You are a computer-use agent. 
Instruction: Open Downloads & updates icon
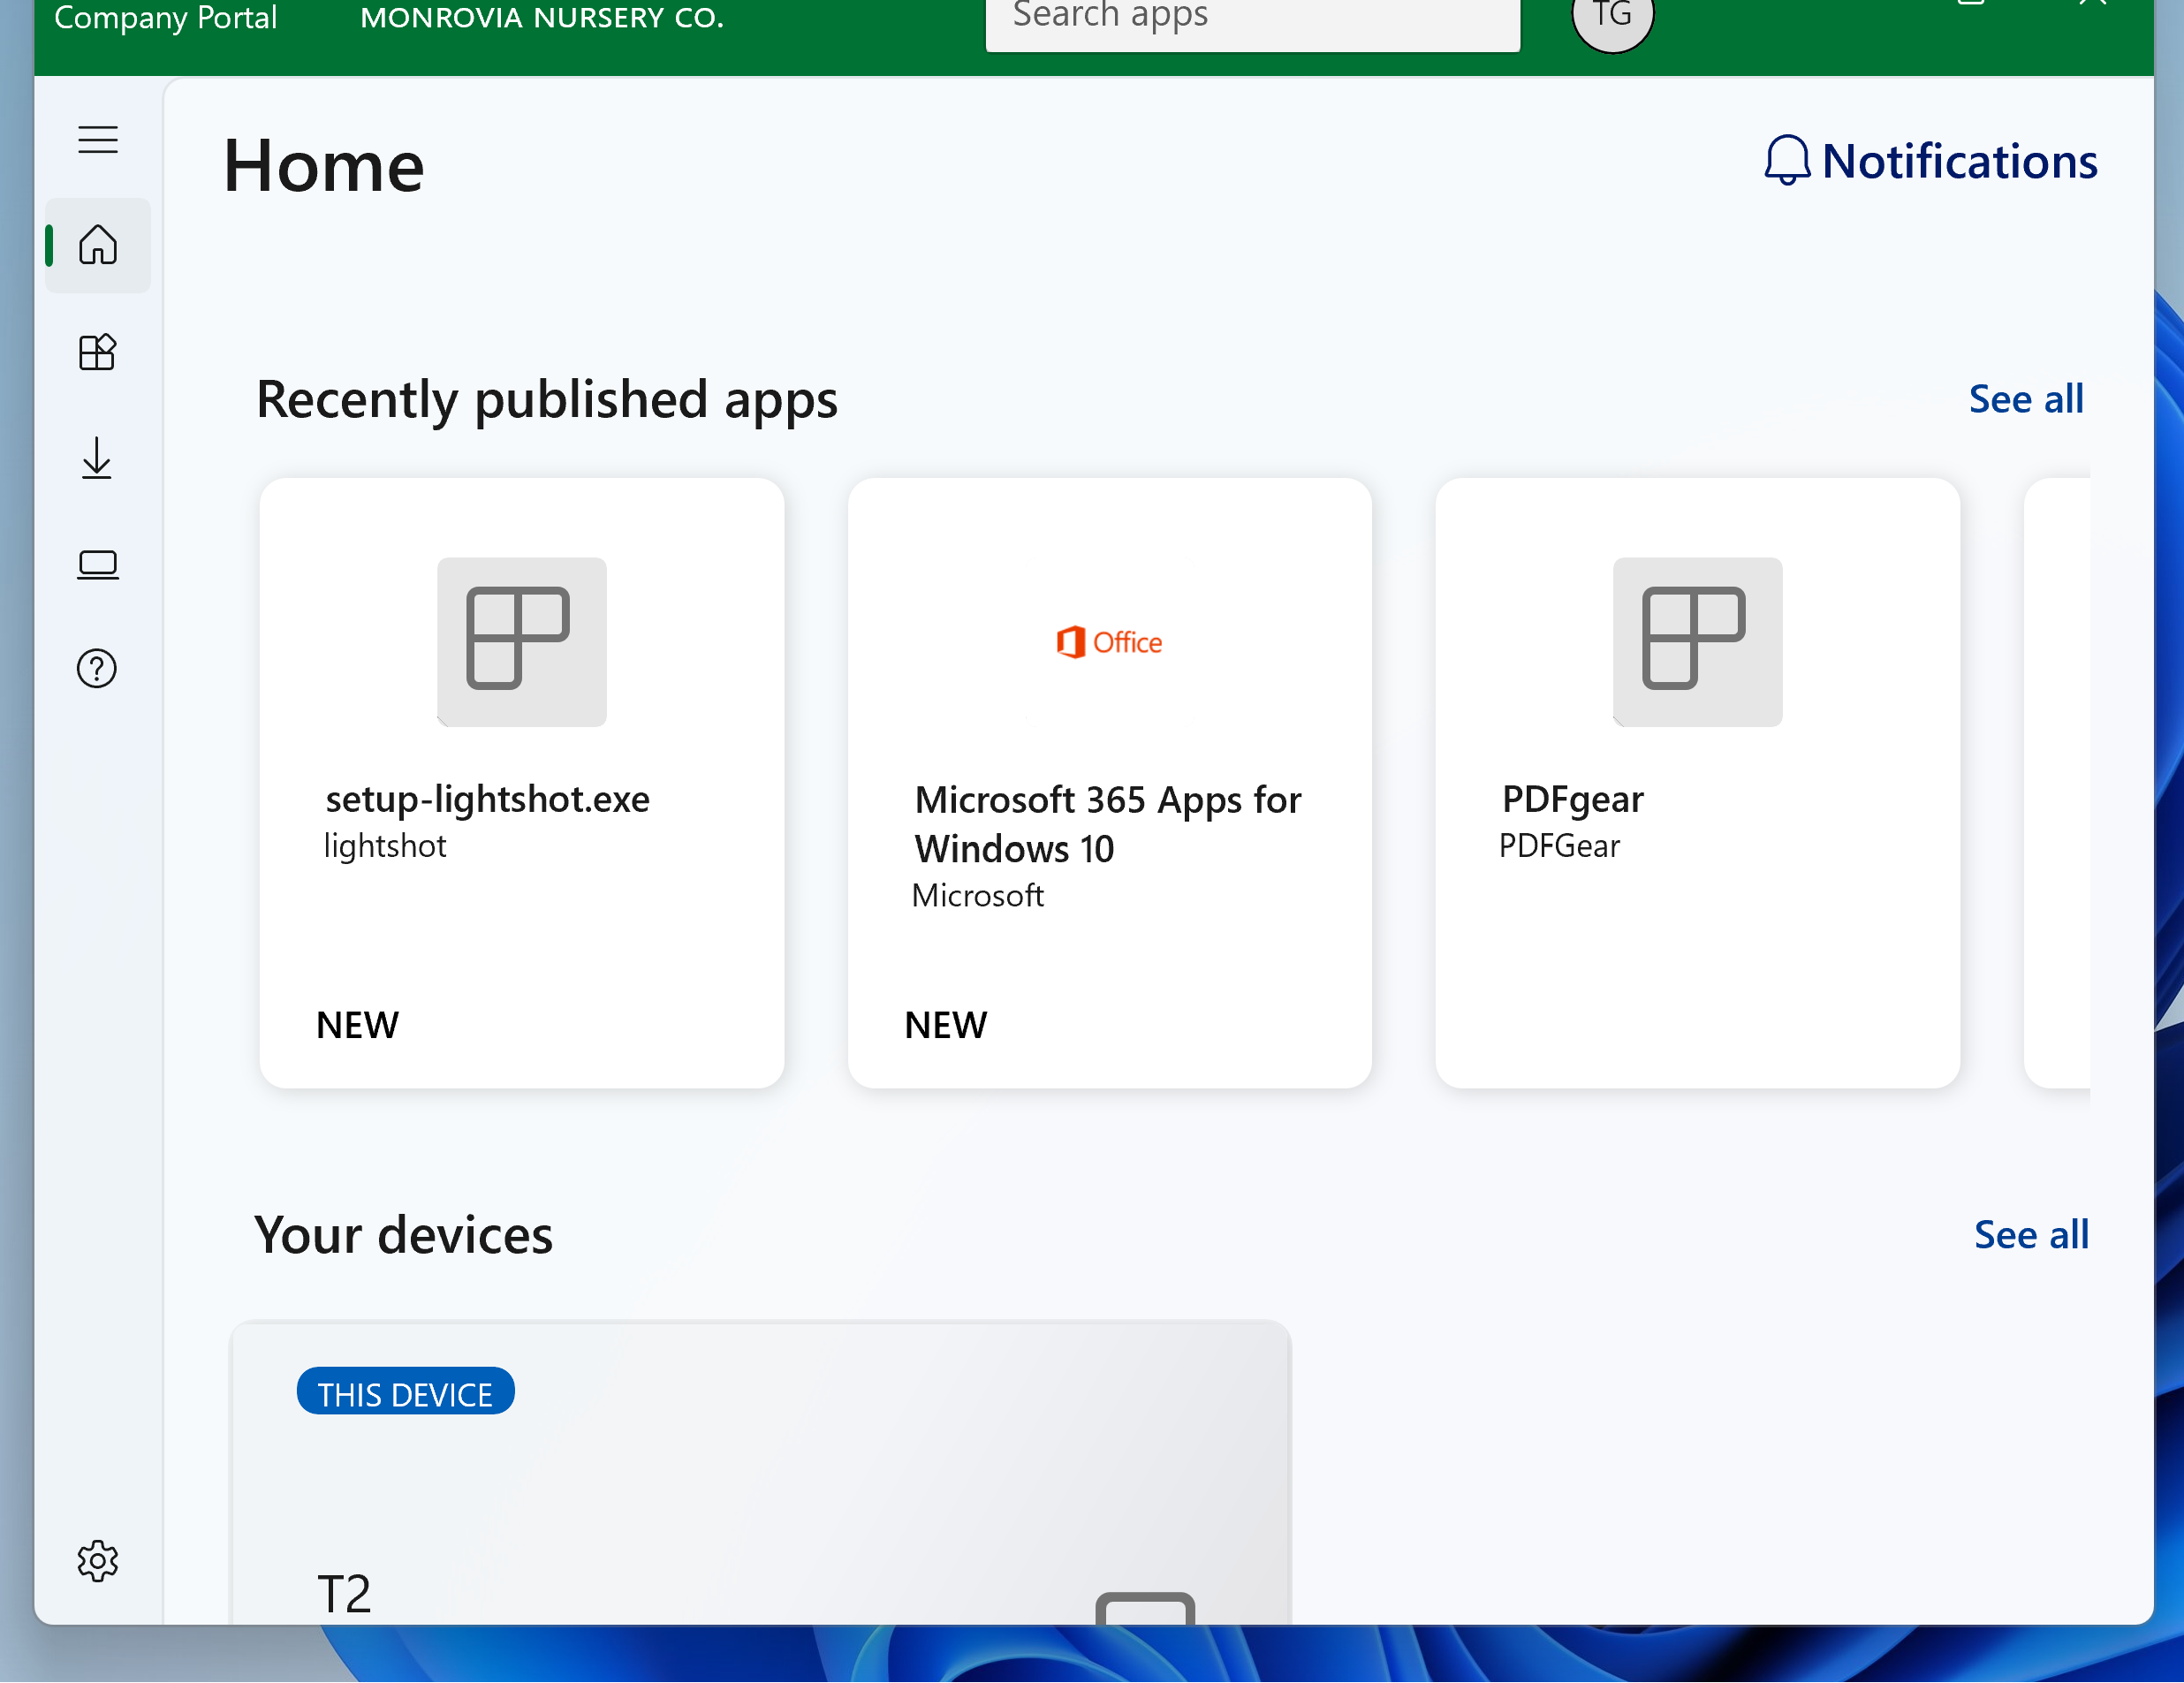click(97, 458)
